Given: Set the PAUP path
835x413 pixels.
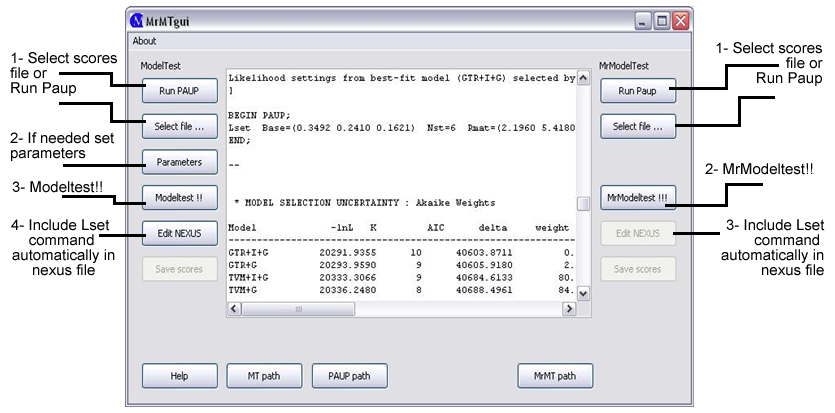Looking at the screenshot, I should 349,376.
